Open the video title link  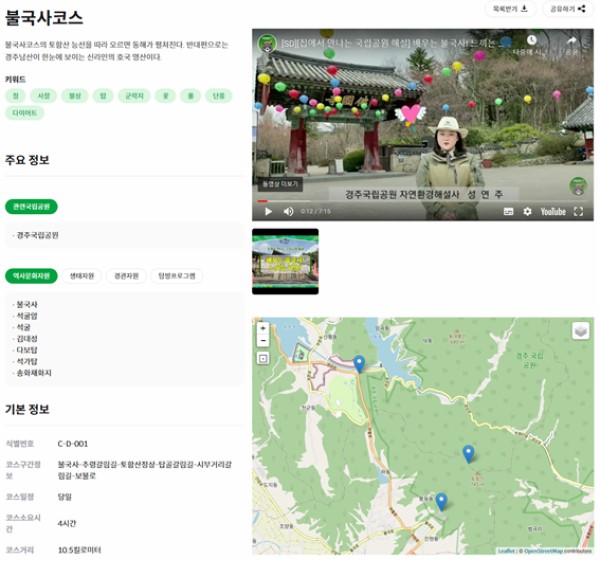coord(388,43)
